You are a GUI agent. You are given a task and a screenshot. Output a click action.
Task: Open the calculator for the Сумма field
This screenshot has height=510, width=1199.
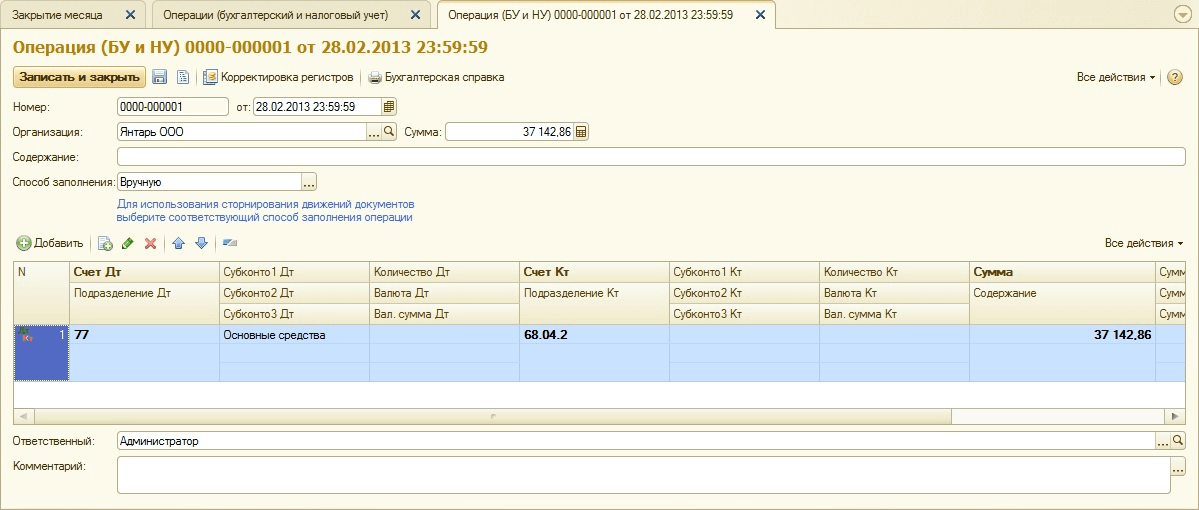581,132
